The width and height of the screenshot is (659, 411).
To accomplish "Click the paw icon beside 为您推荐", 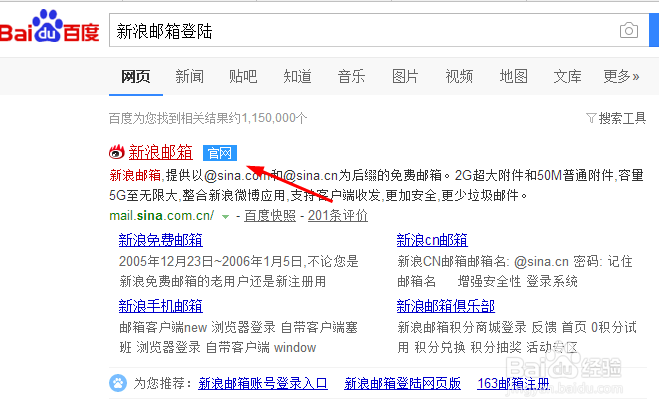I will point(118,383).
